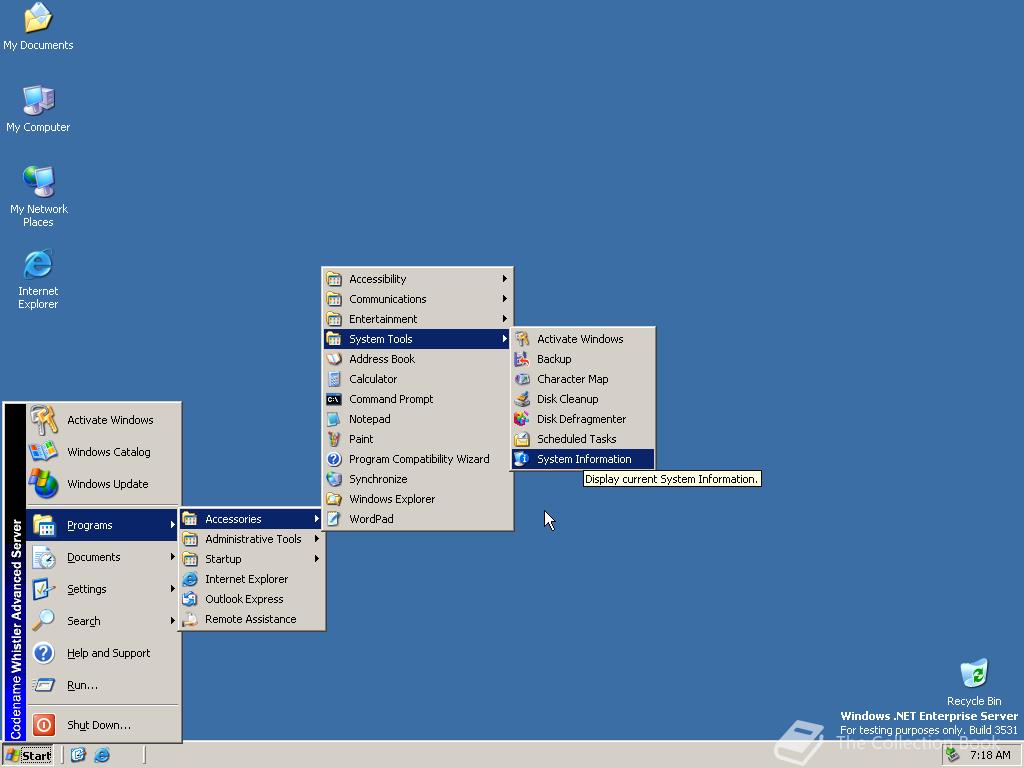The image size is (1024, 768).
Task: Expand the Settings submenu arrow
Action: [172, 589]
